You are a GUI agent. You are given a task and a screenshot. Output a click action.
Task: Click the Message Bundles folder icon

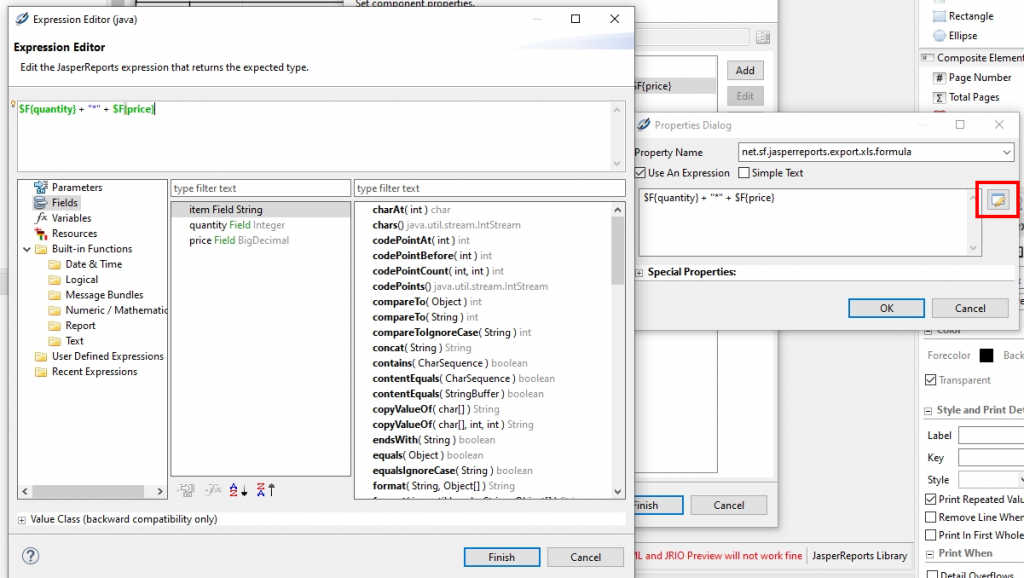pyautogui.click(x=55, y=295)
